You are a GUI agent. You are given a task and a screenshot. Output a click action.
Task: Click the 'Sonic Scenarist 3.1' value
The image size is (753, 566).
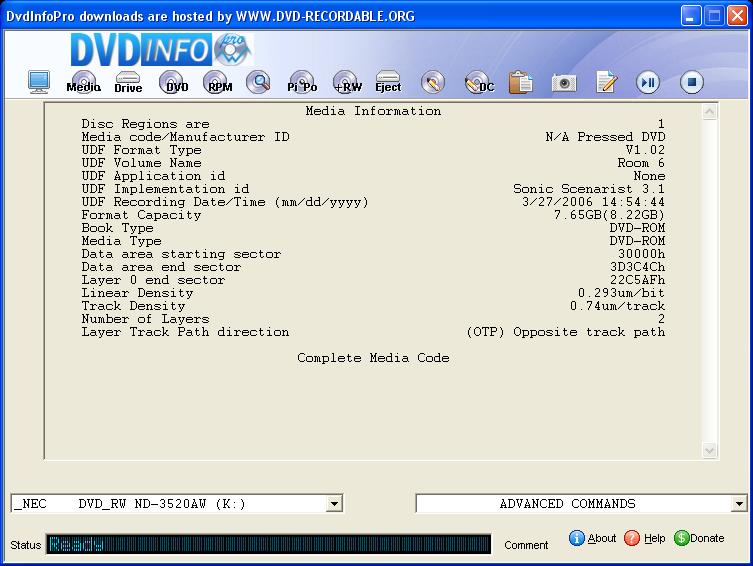point(589,189)
